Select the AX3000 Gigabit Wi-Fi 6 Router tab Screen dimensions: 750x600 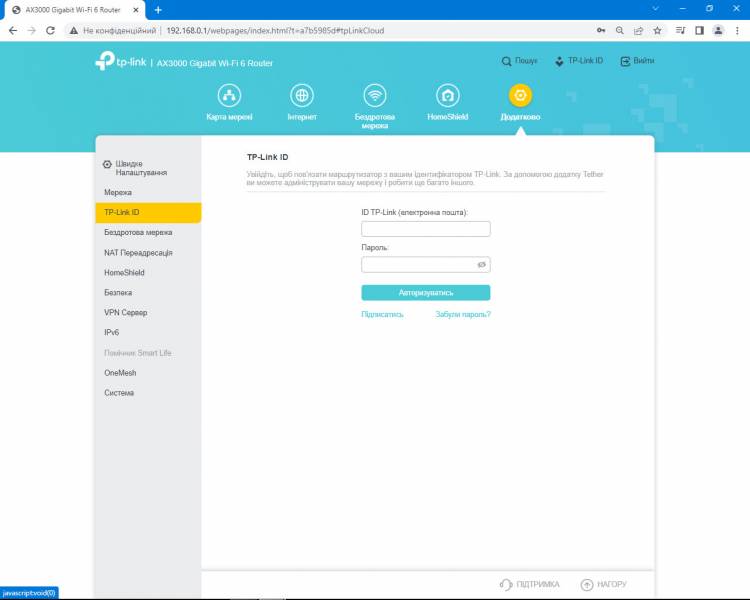coord(73,10)
